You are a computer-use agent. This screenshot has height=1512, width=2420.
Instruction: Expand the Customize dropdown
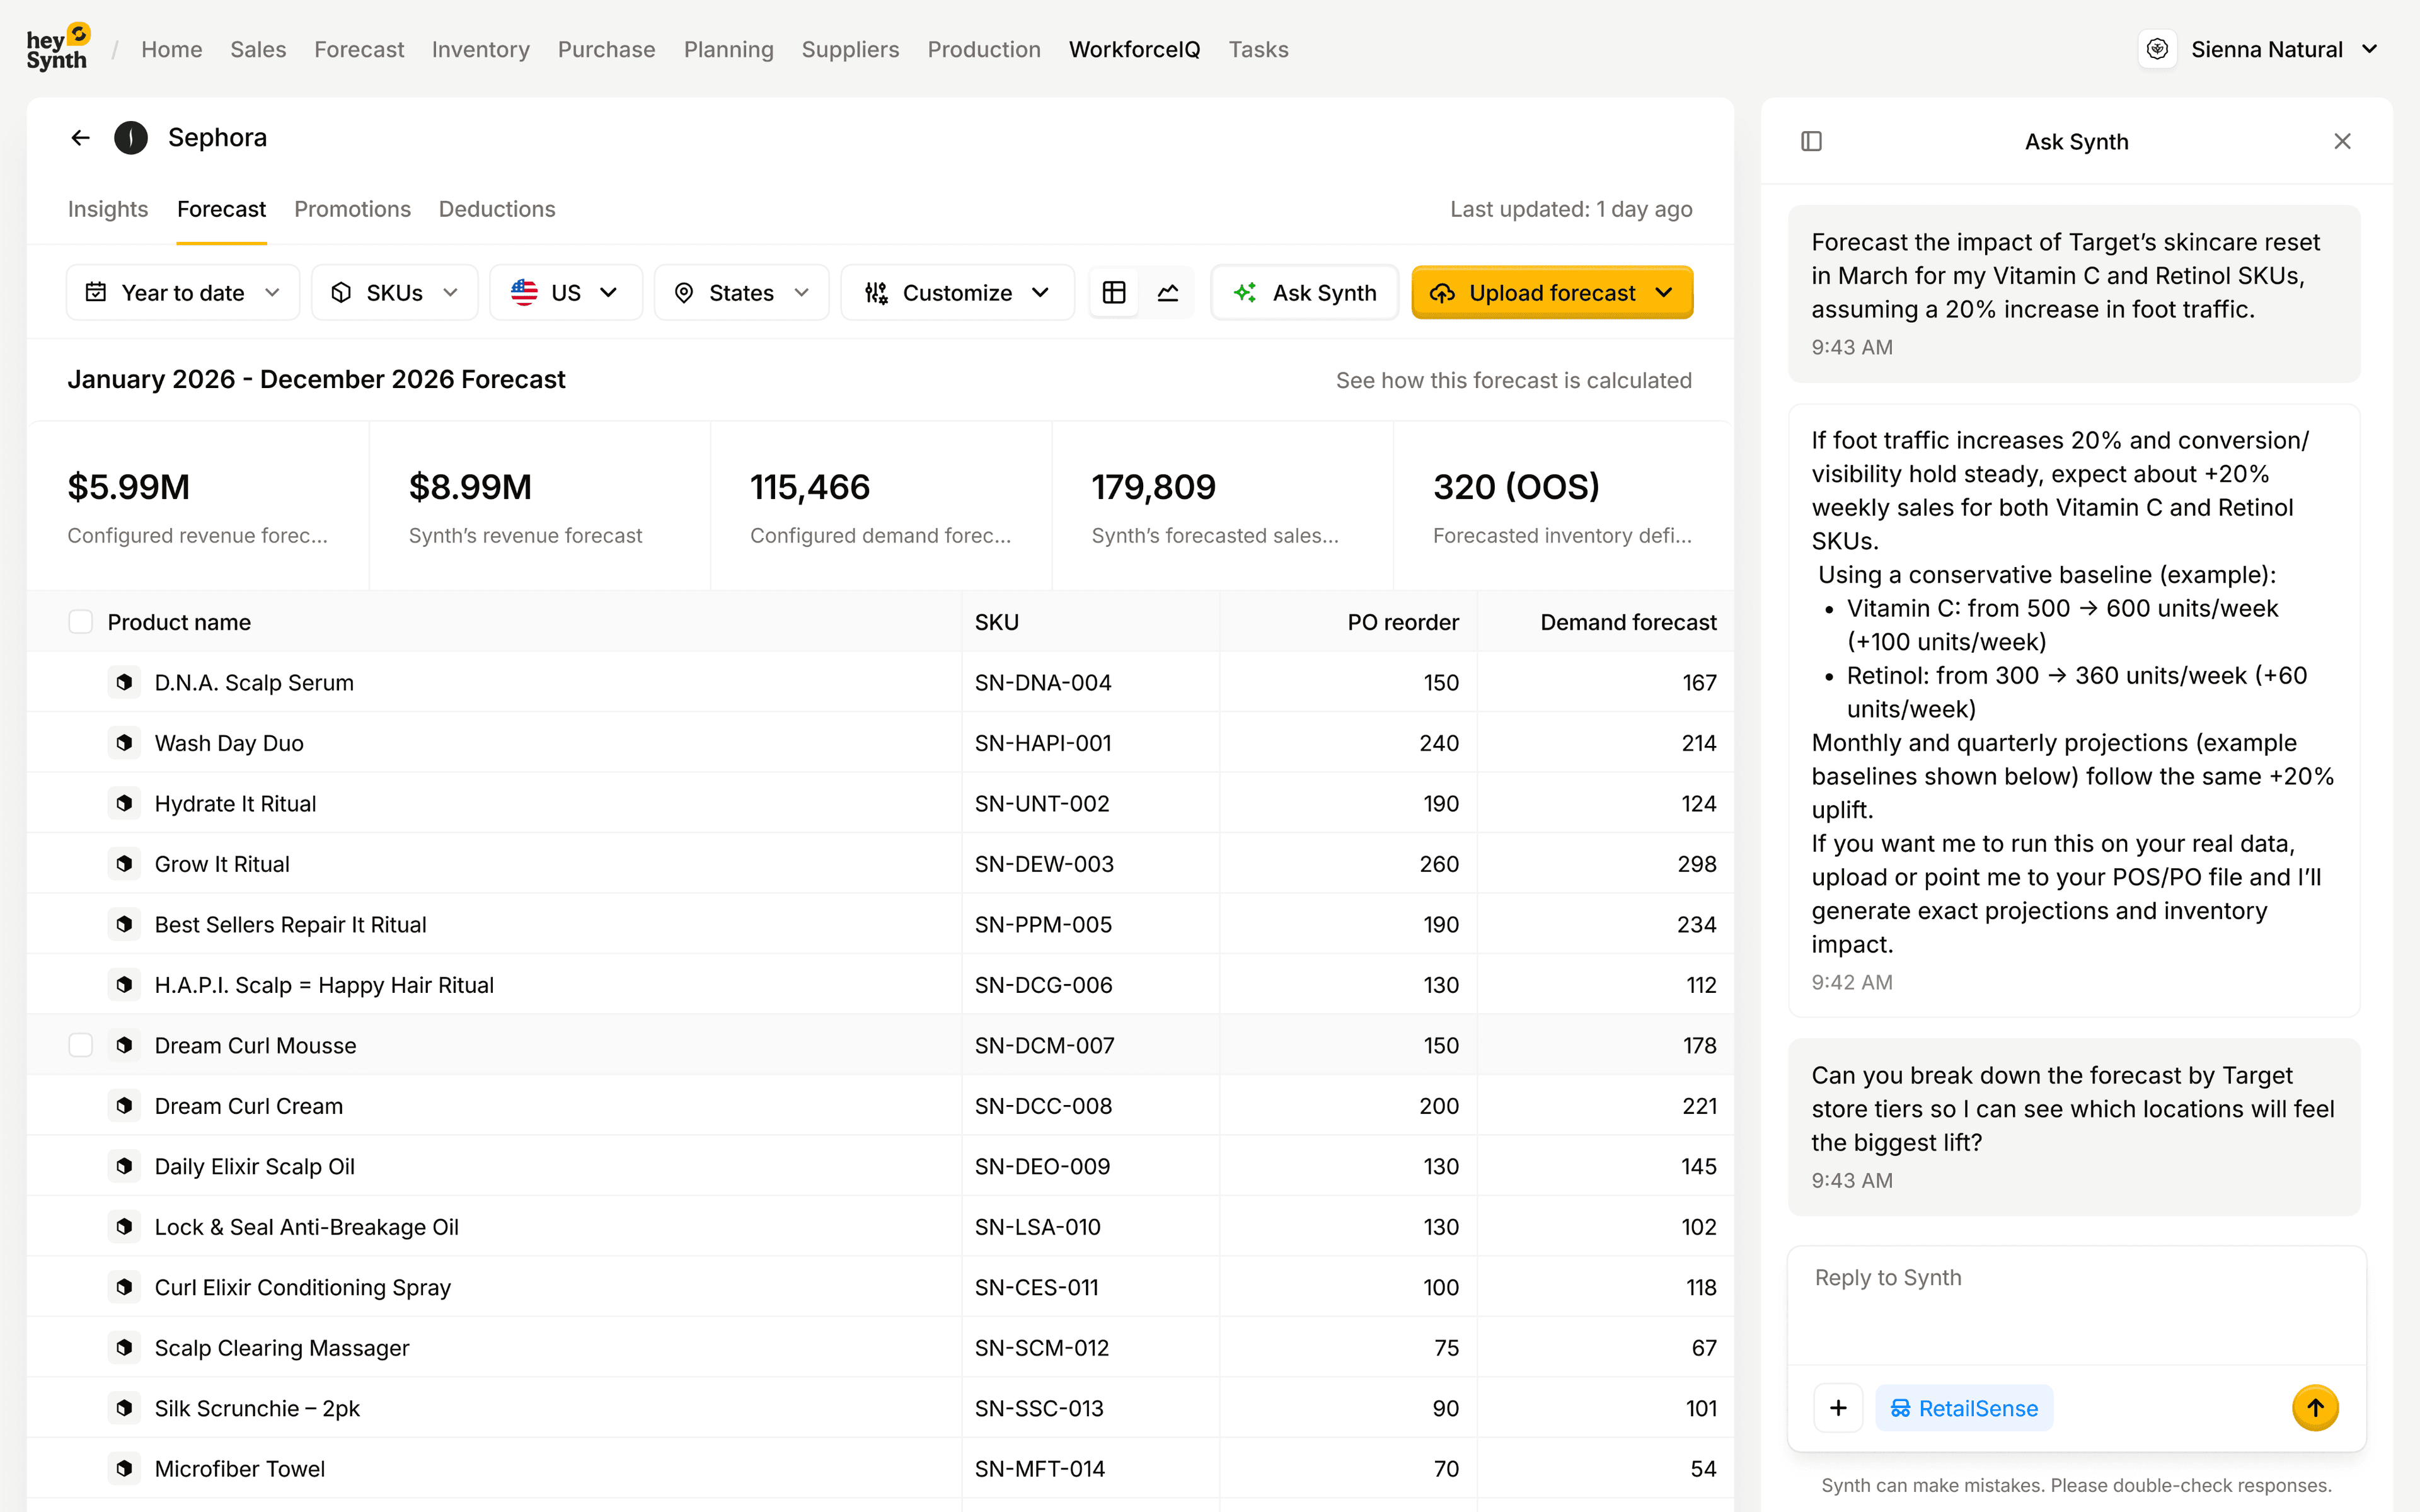click(957, 292)
